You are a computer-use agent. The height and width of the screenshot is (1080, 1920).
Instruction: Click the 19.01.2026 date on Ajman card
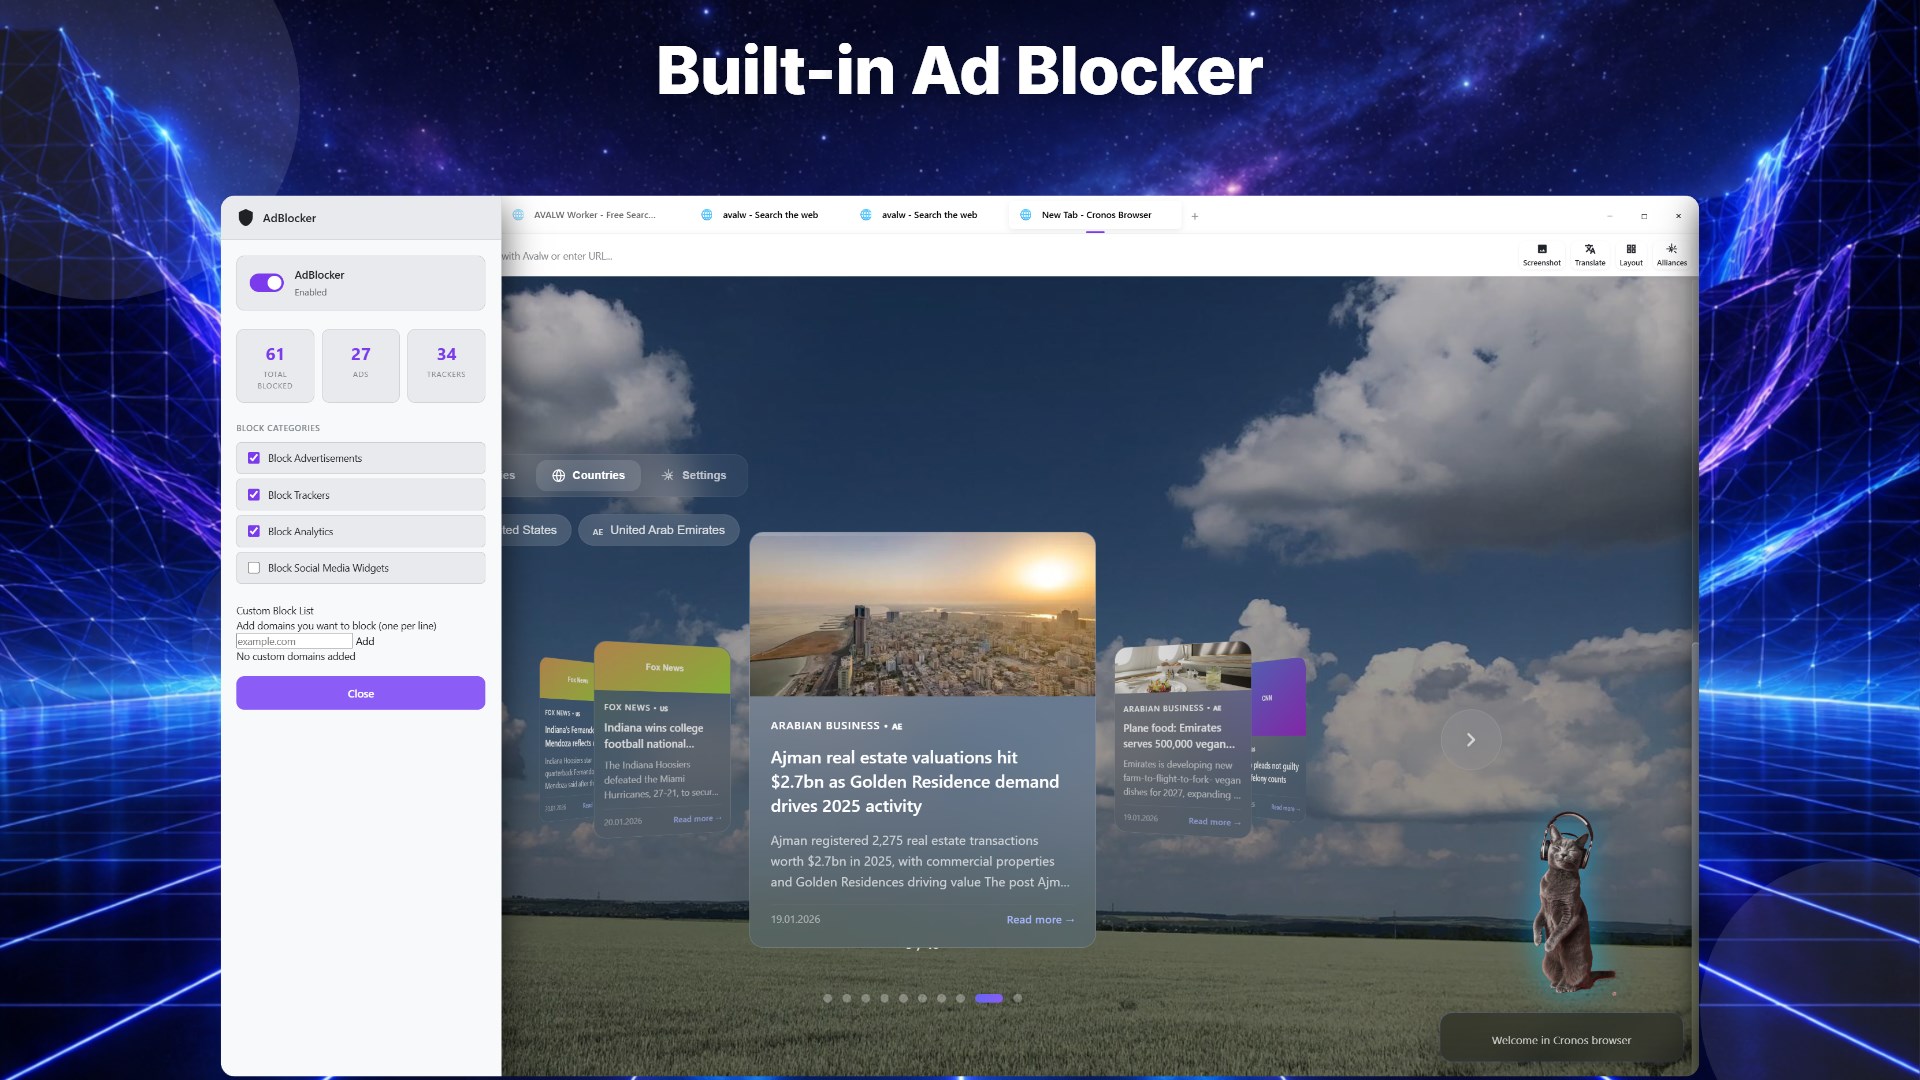[x=795, y=920]
